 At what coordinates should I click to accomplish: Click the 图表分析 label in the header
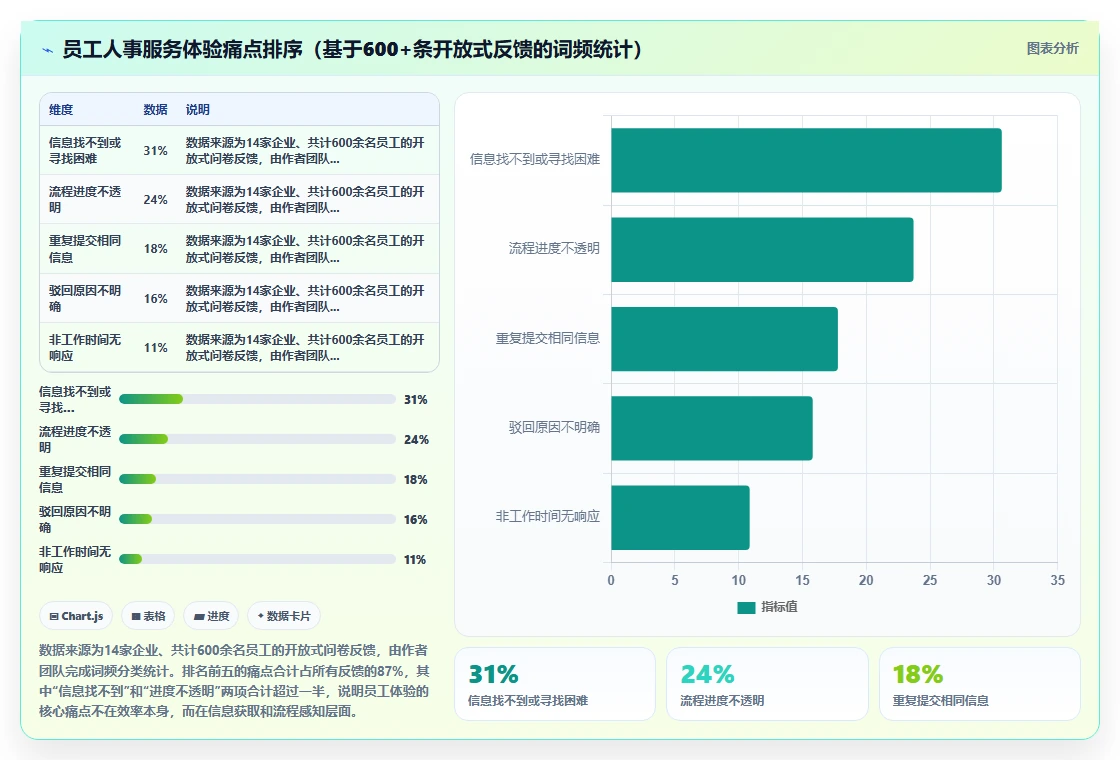coord(1052,49)
